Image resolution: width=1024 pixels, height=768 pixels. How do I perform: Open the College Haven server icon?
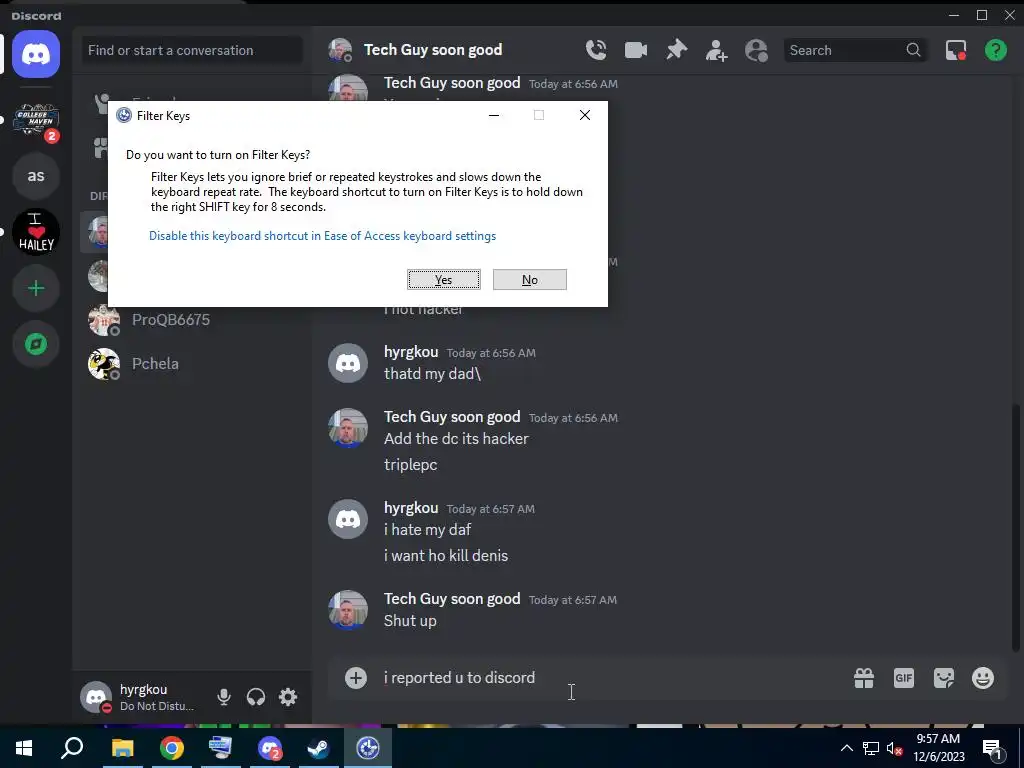tap(36, 120)
